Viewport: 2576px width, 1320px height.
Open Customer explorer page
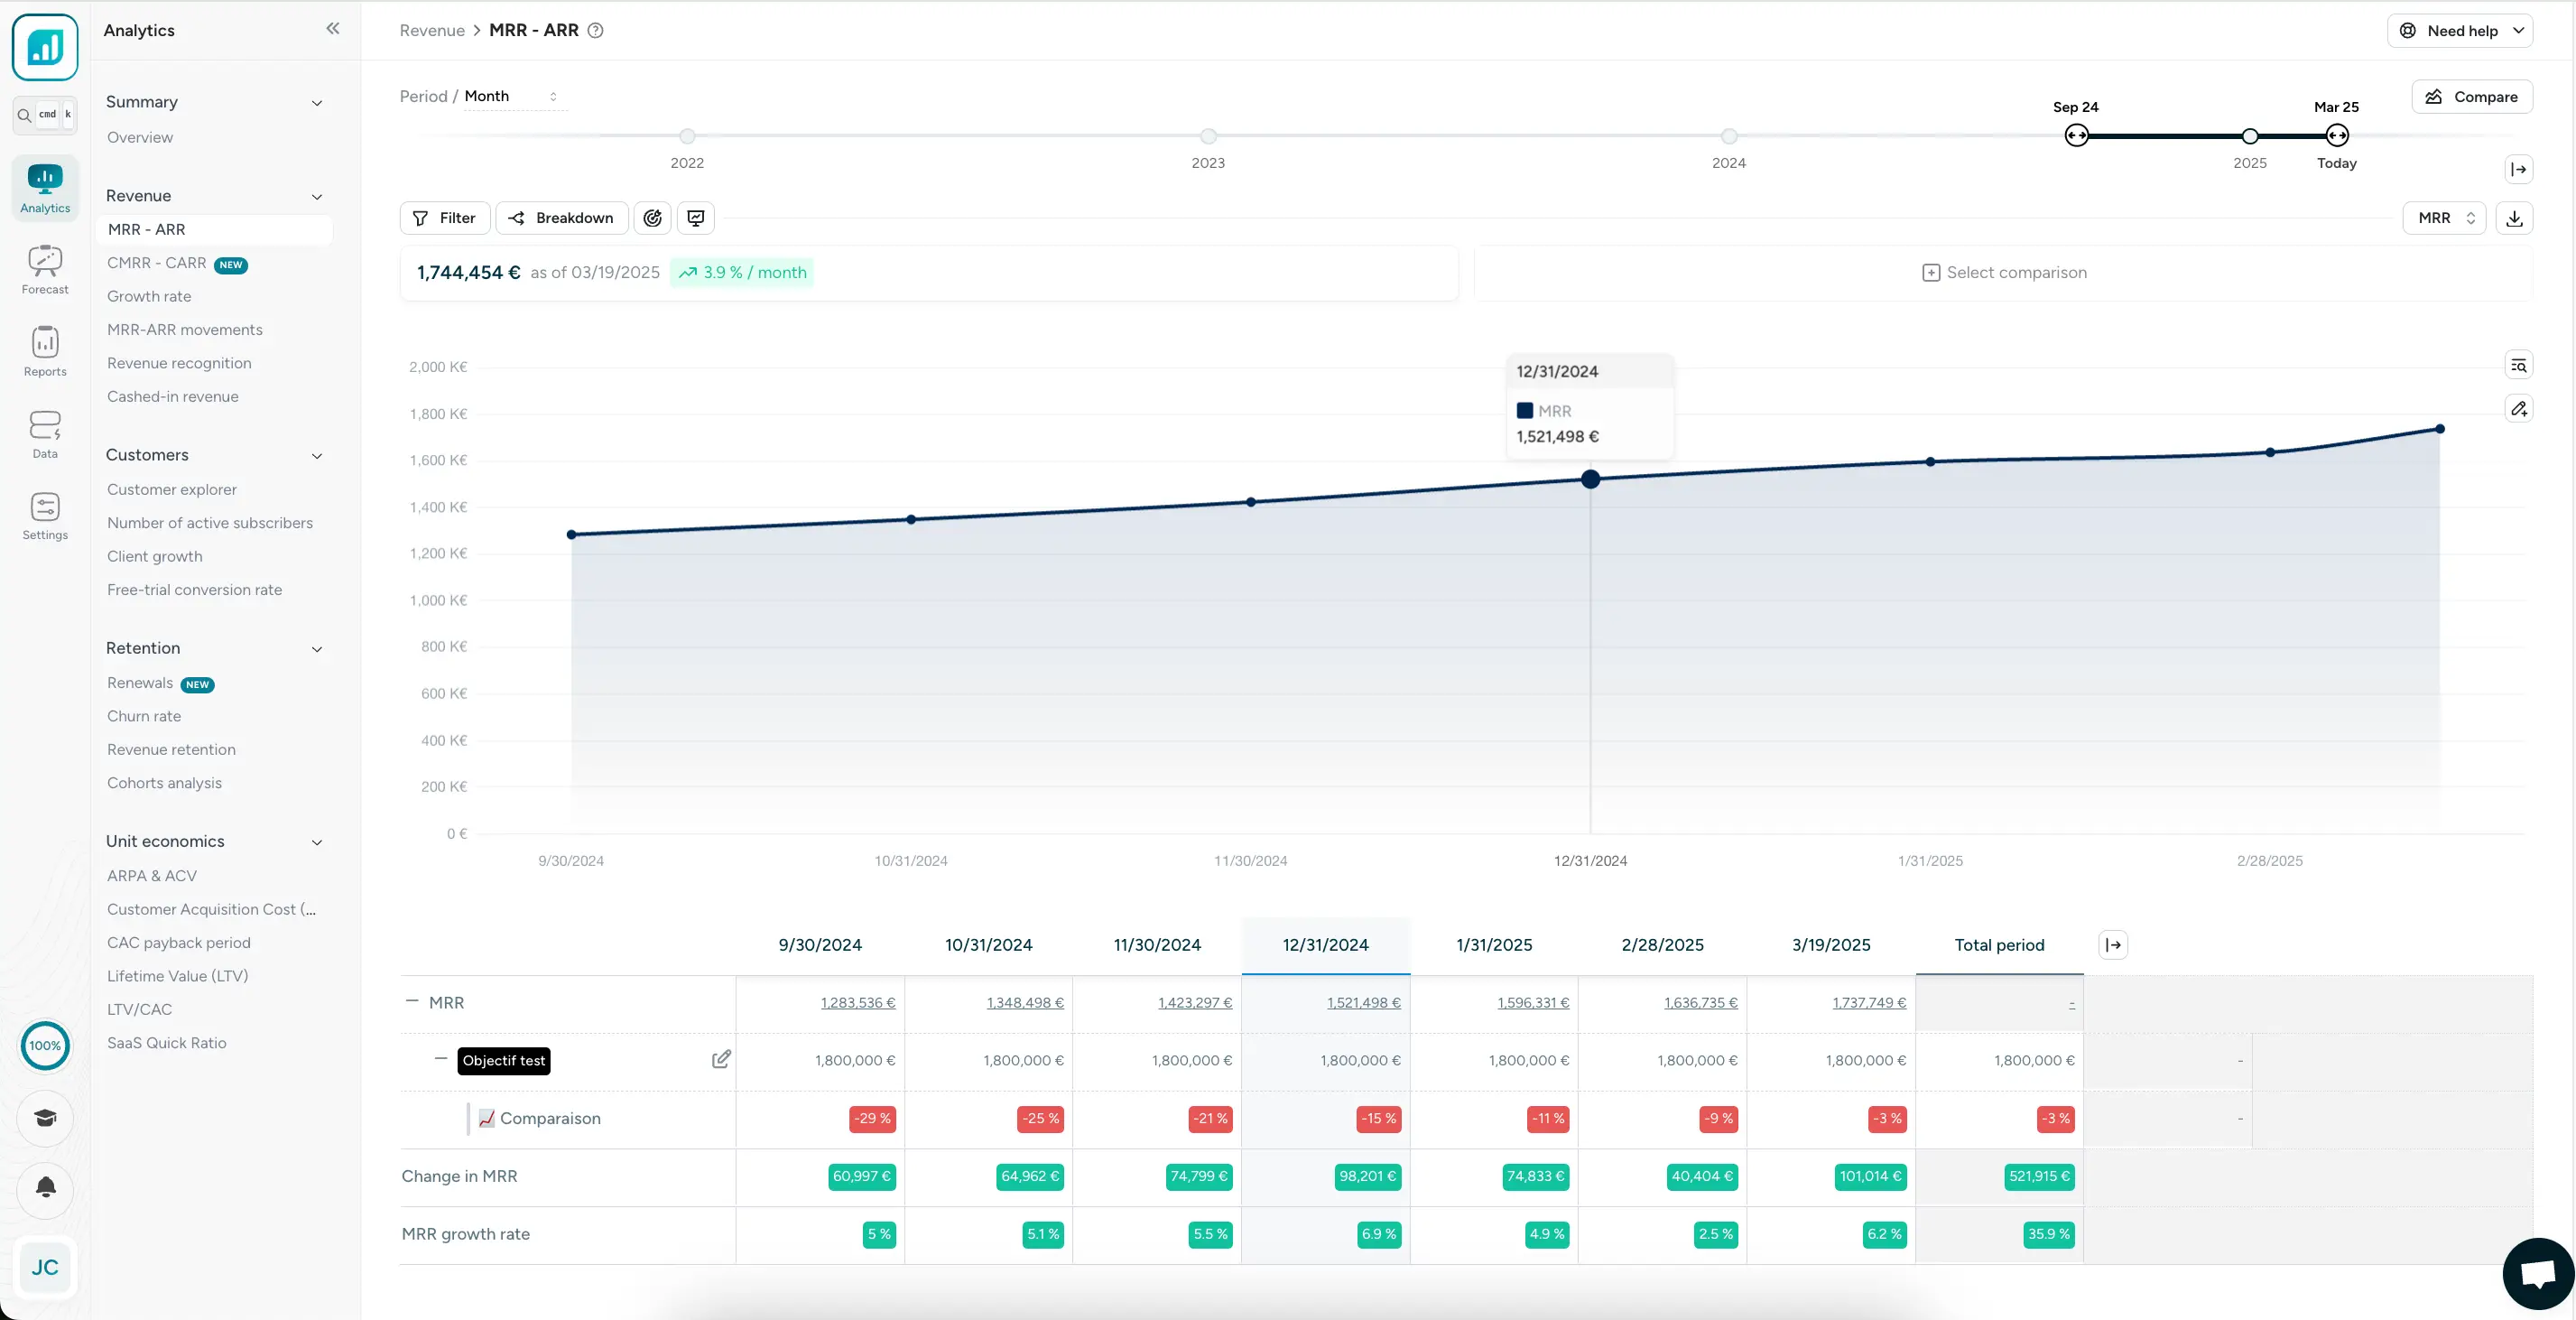point(172,489)
